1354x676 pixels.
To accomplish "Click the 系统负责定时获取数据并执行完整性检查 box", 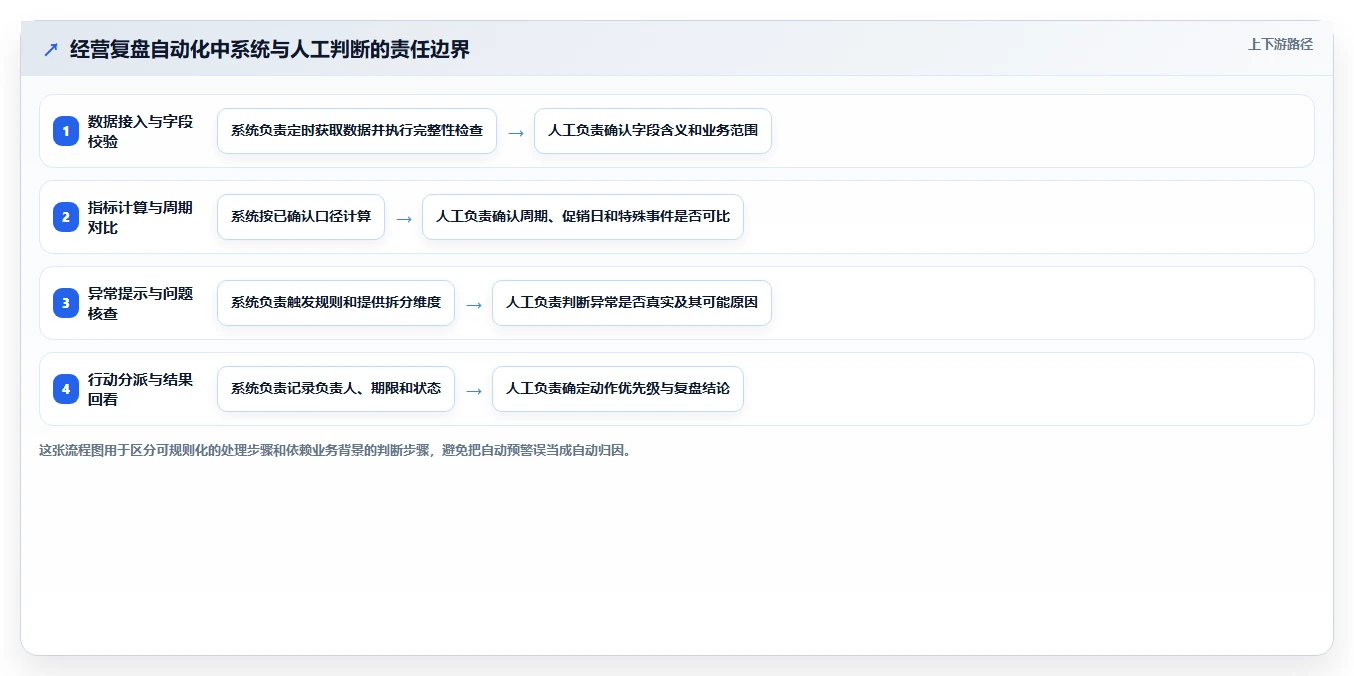I will [357, 131].
